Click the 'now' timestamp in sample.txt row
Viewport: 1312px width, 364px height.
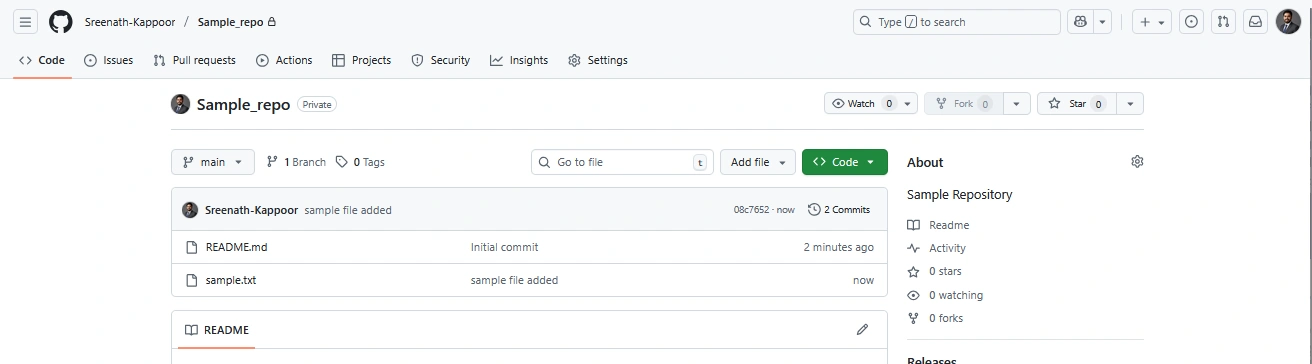[863, 280]
